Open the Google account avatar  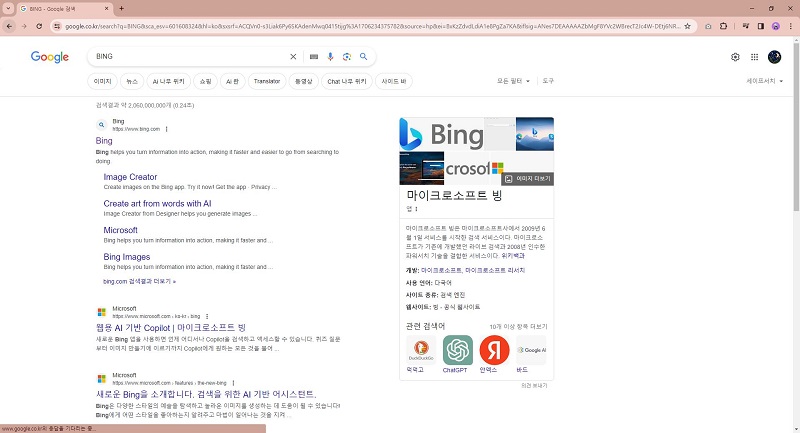tap(774, 57)
